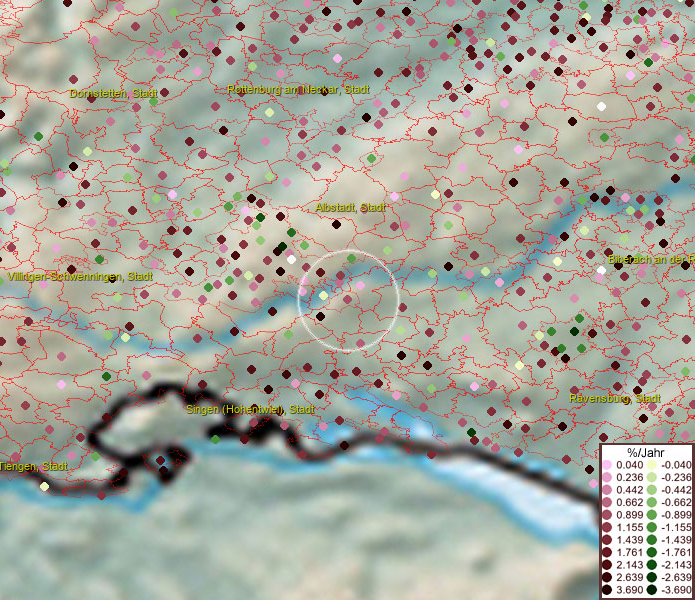Screen dimensions: 695x600
Task: Click the green swatch for -0.442
Action: coord(652,490)
